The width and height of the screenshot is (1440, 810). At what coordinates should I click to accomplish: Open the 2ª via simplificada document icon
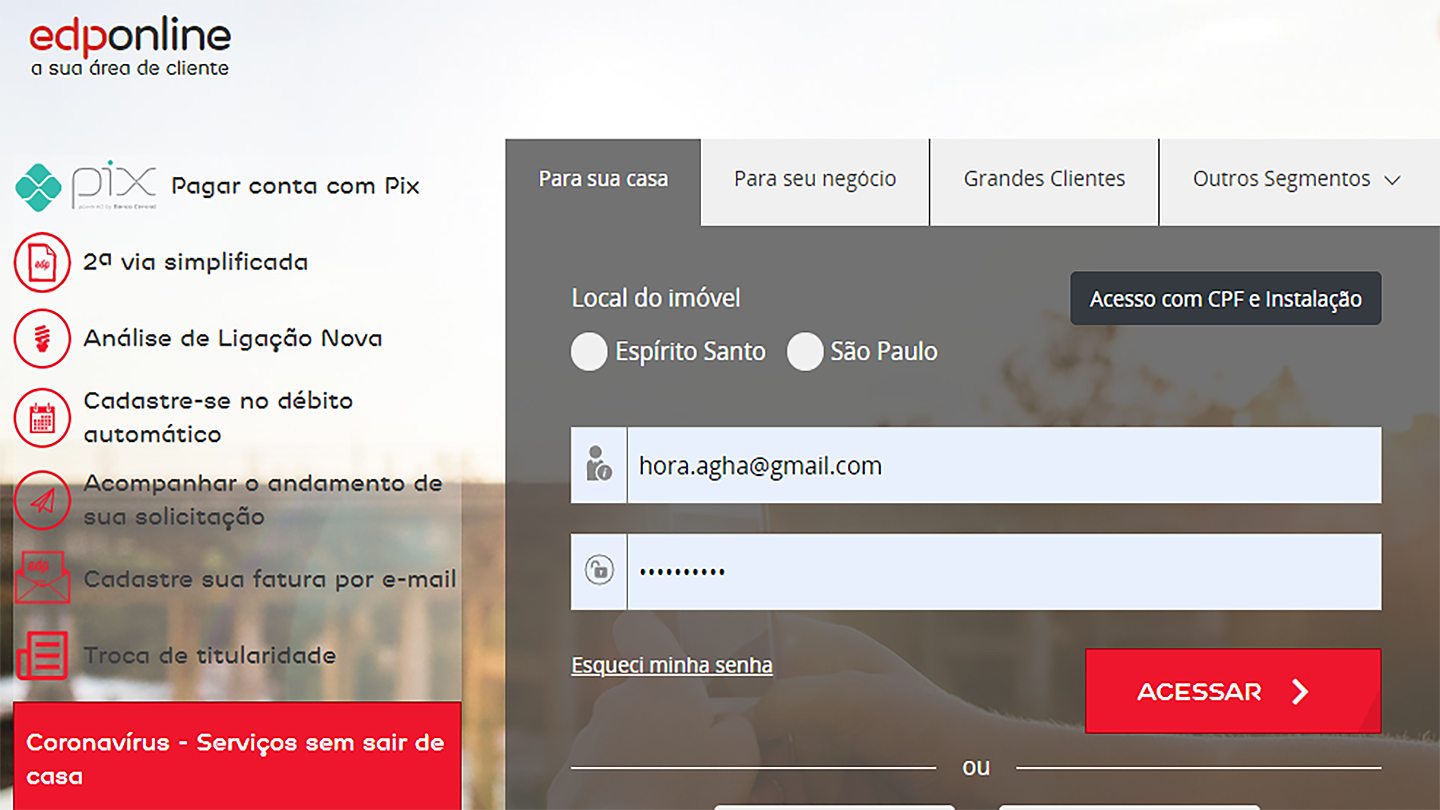(x=42, y=262)
